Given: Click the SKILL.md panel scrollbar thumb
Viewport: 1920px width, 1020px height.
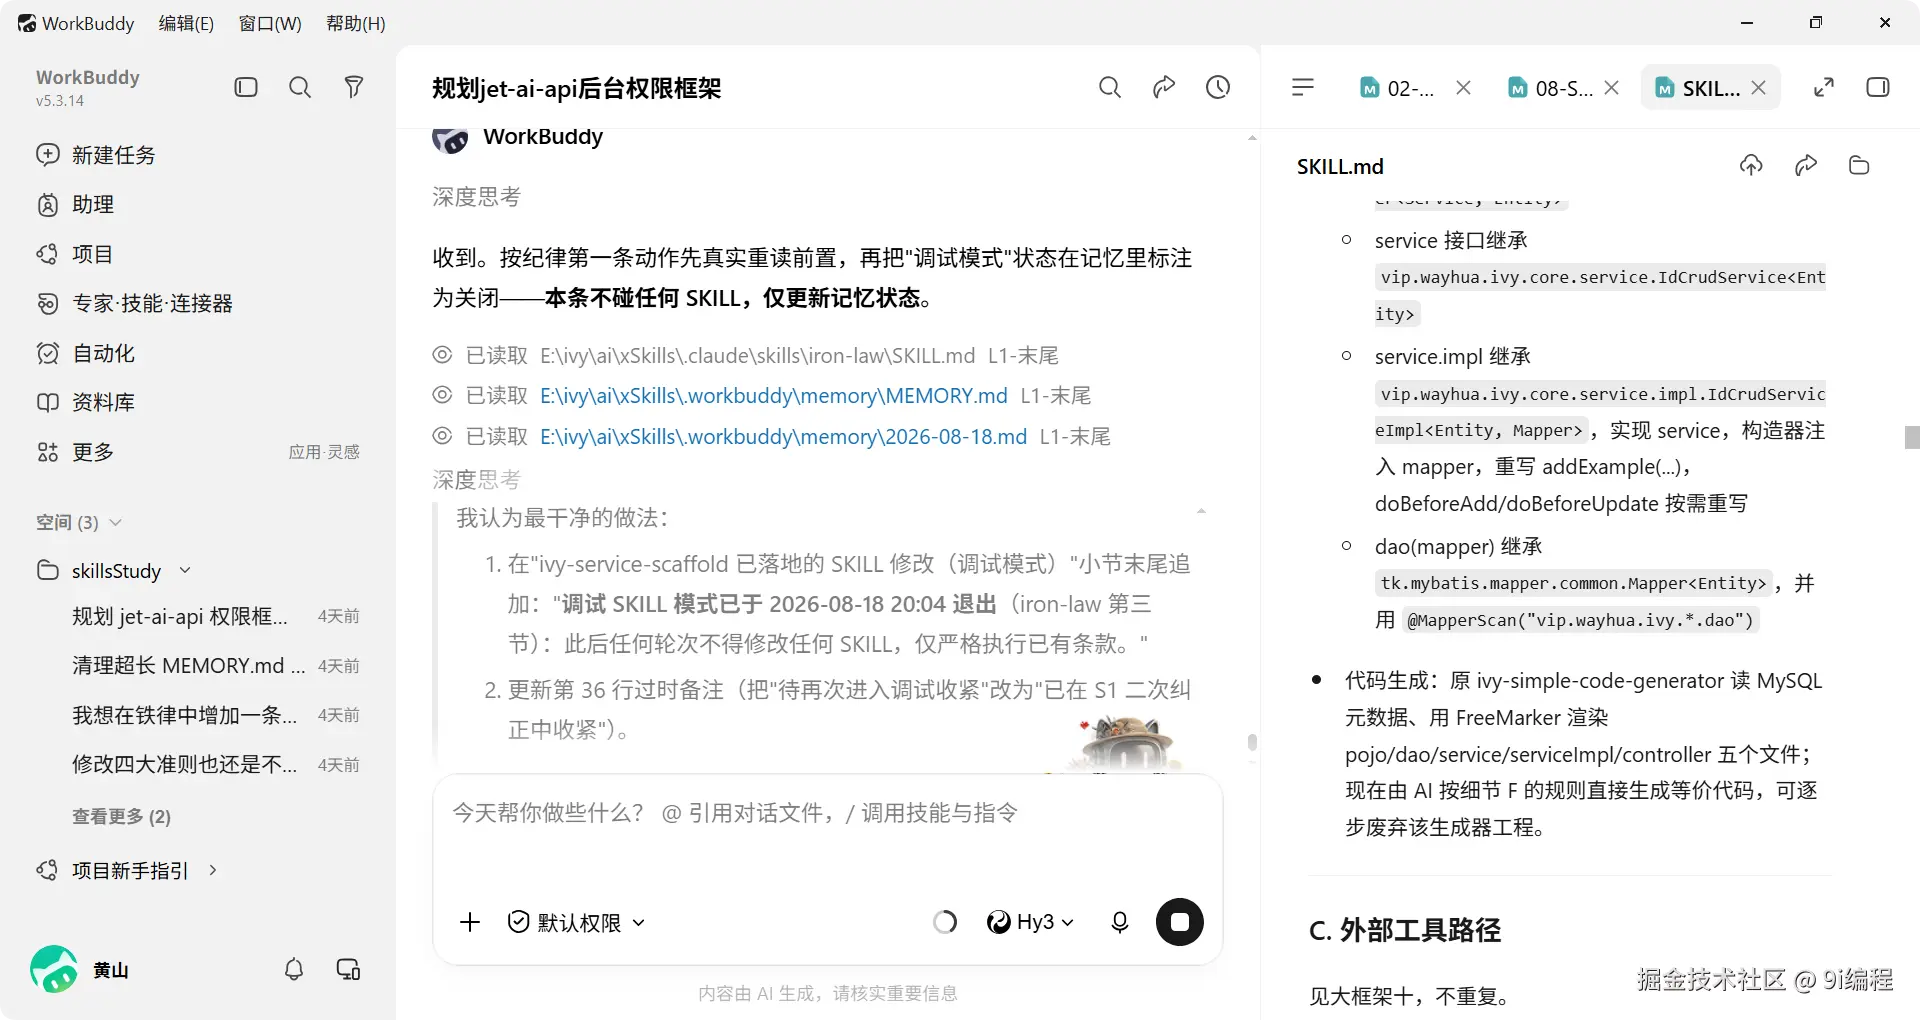Looking at the screenshot, I should (x=1912, y=437).
